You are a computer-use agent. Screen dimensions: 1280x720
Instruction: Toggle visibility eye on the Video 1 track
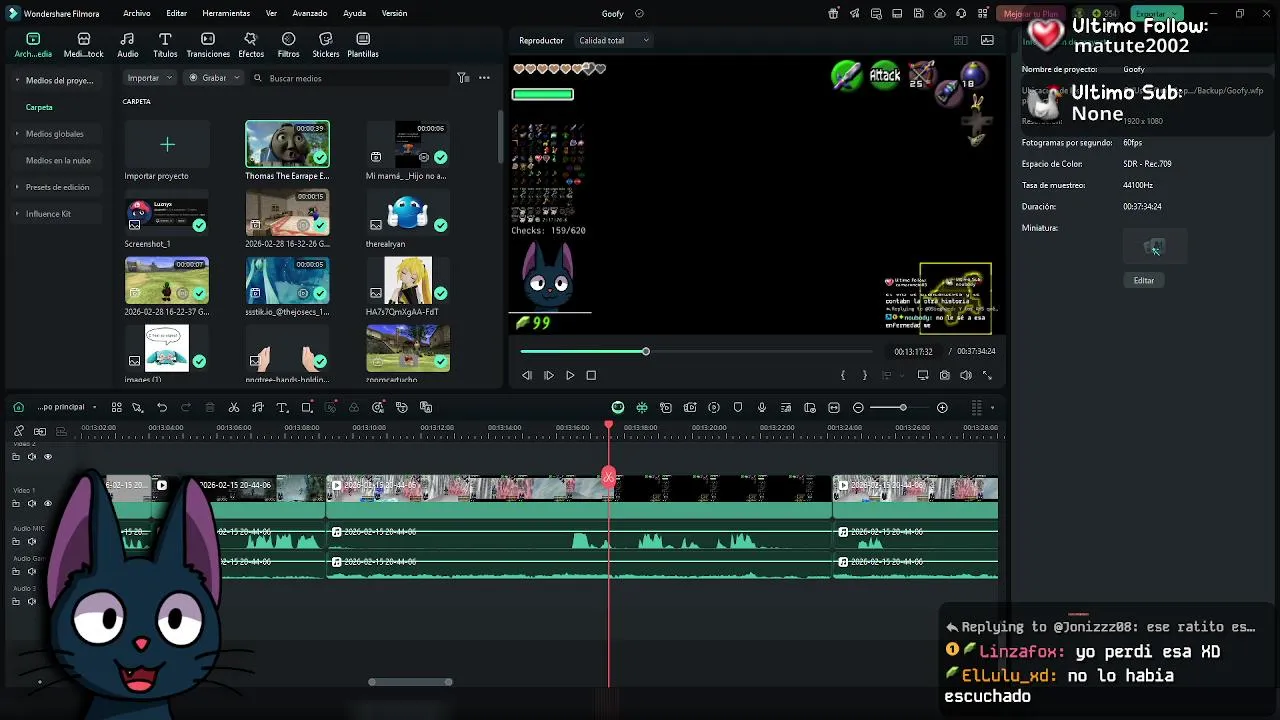(47, 504)
